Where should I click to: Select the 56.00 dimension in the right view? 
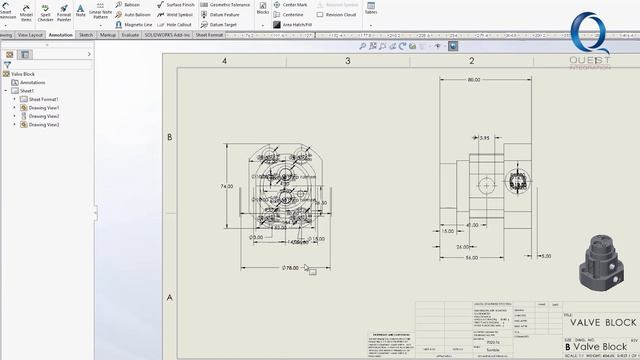point(471,258)
